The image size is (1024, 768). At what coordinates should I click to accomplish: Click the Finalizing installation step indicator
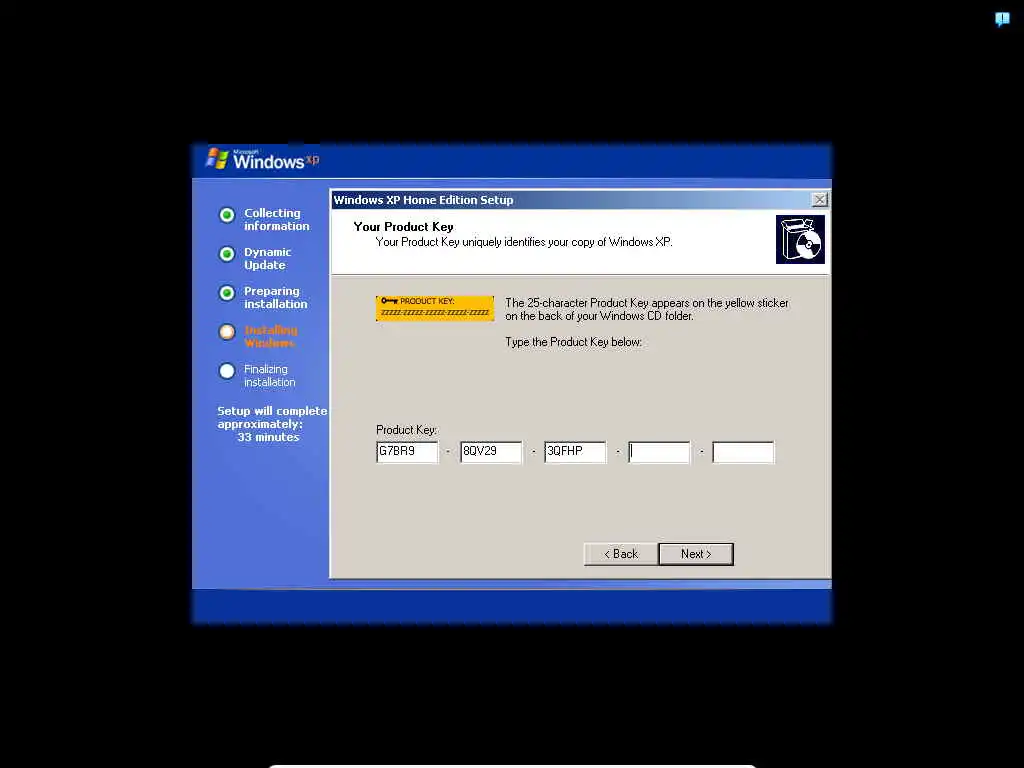(227, 371)
